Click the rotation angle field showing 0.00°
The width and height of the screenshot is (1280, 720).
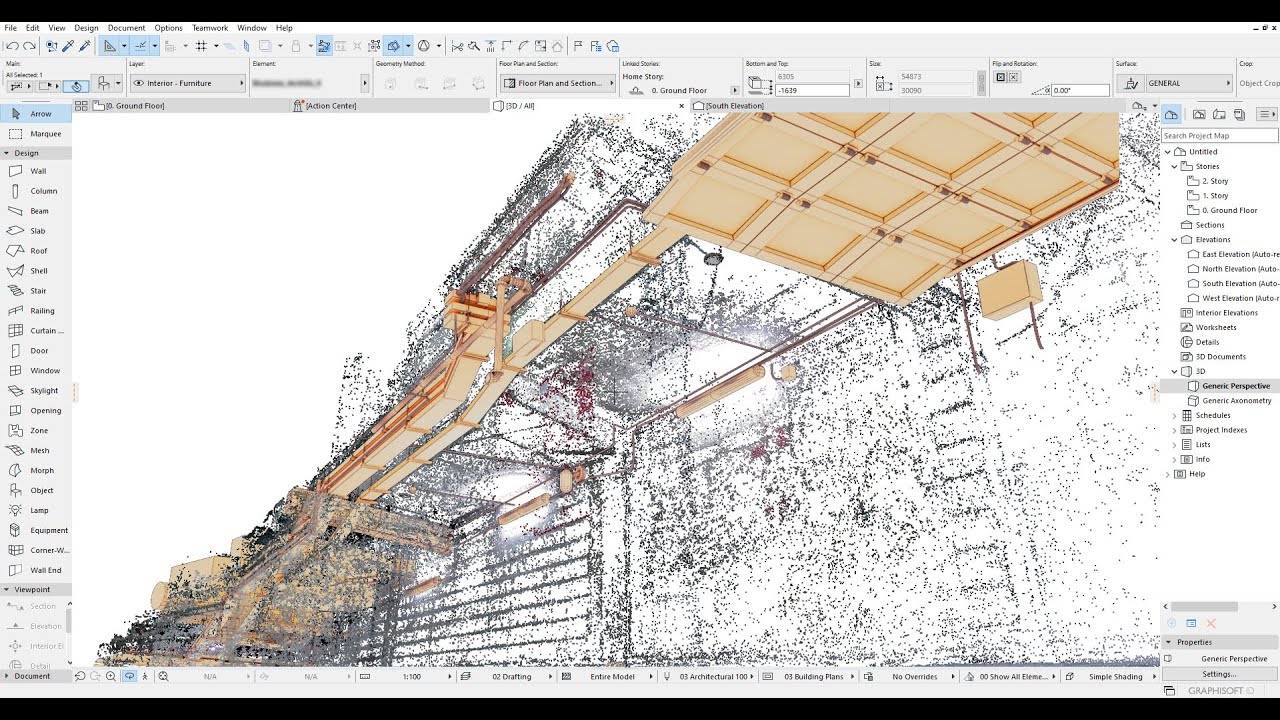(x=1080, y=90)
